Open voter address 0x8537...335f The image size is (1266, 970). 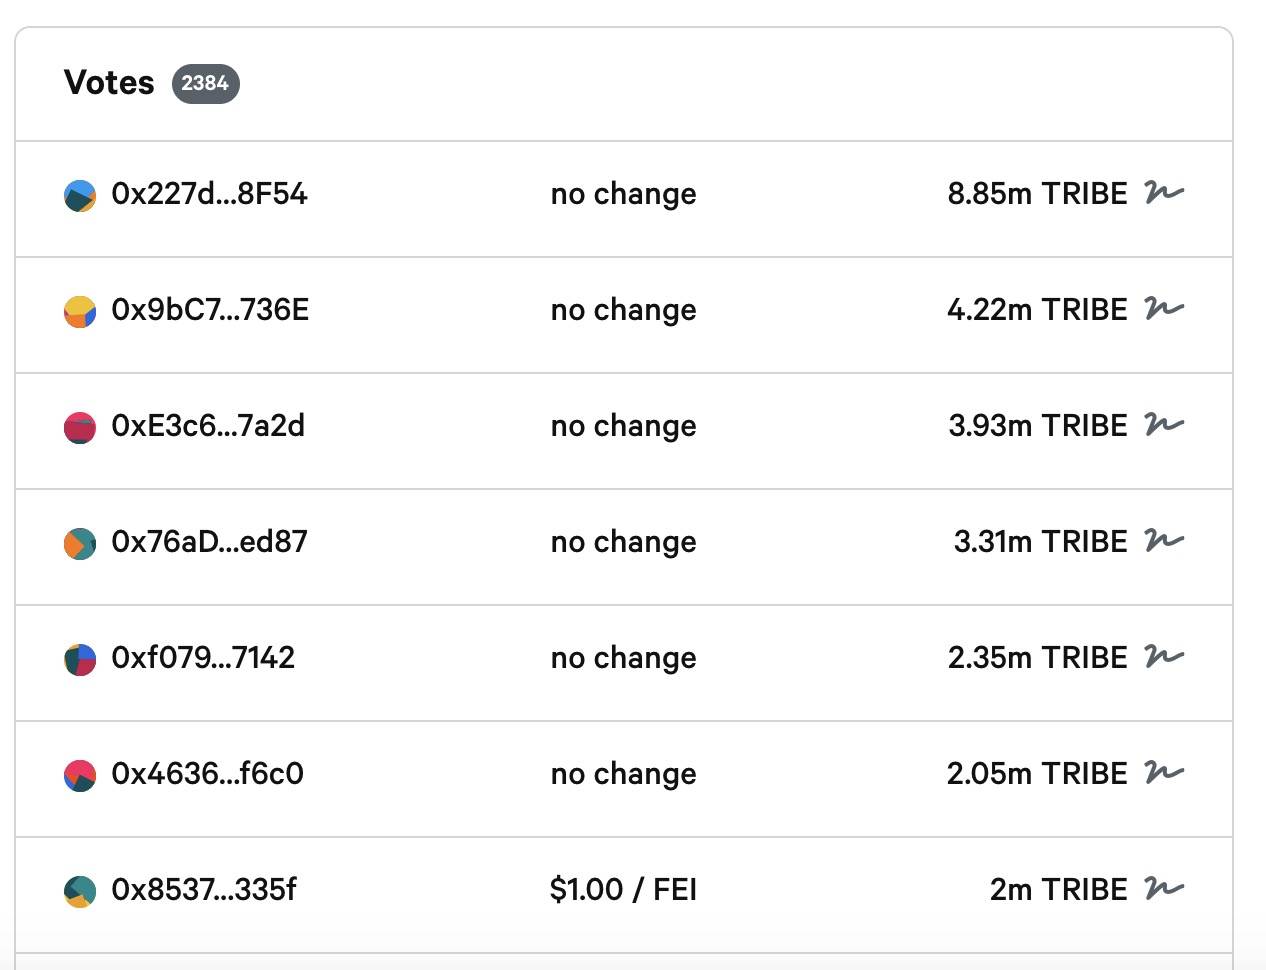(x=204, y=890)
